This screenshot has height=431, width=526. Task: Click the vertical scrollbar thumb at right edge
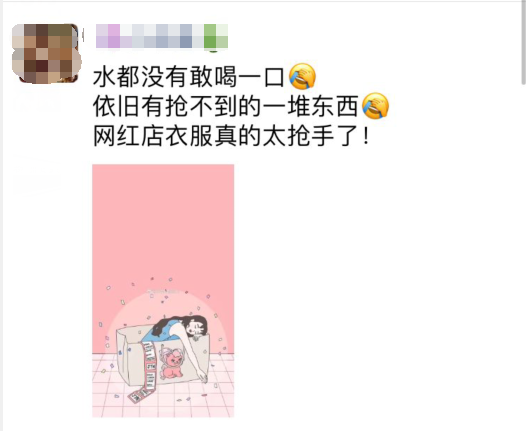pyautogui.click(x=523, y=42)
